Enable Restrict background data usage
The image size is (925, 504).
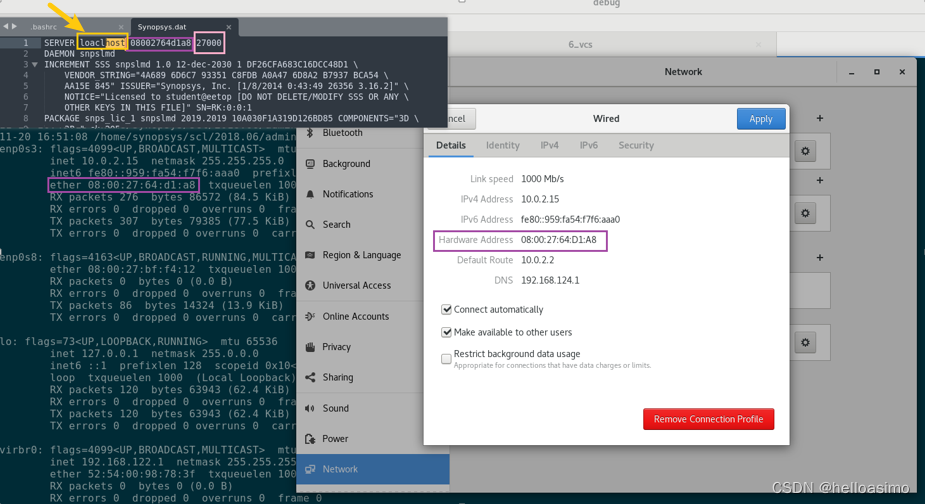pos(447,358)
